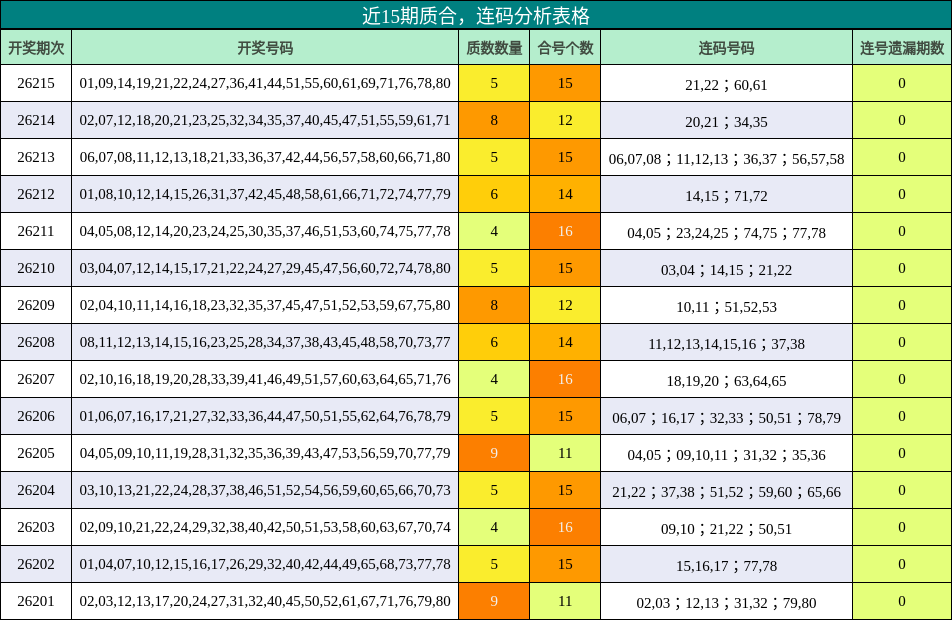Click the 开奖号码 column header
The width and height of the screenshot is (952, 620).
[x=265, y=47]
